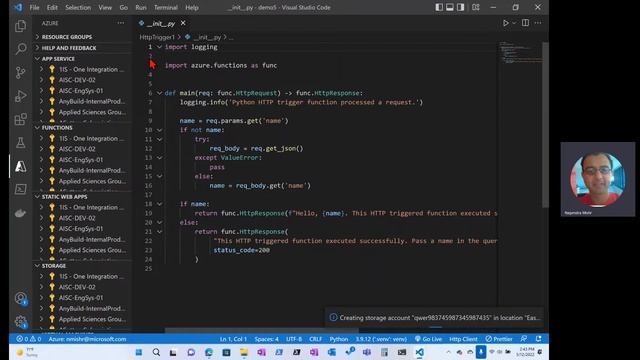This screenshot has height=360, width=640.
Task: Click Spaces: 4 indentation setting
Action: tap(267, 339)
